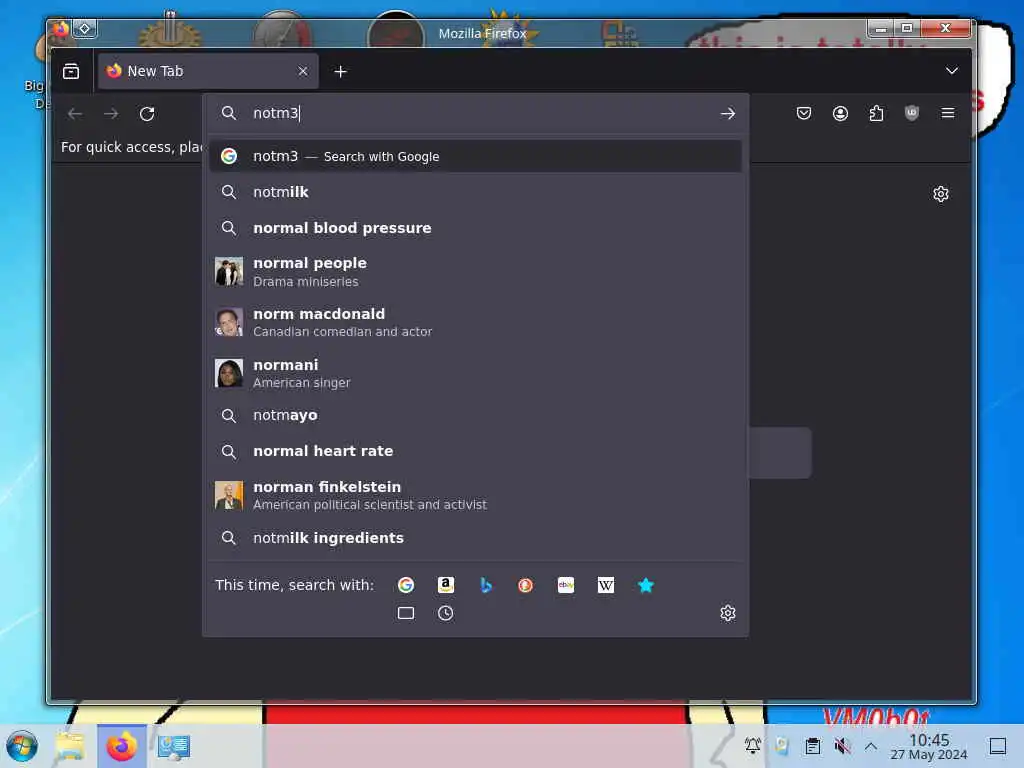The width and height of the screenshot is (1024, 768).
Task: Click normani thumbnail image
Action: click(229, 373)
